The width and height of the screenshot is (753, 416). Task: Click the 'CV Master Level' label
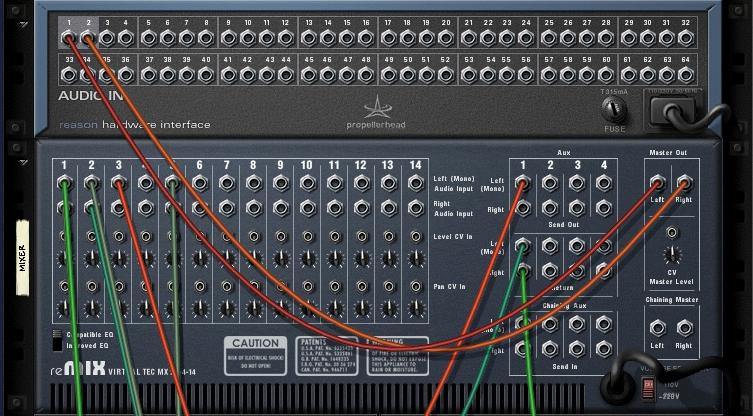point(671,277)
